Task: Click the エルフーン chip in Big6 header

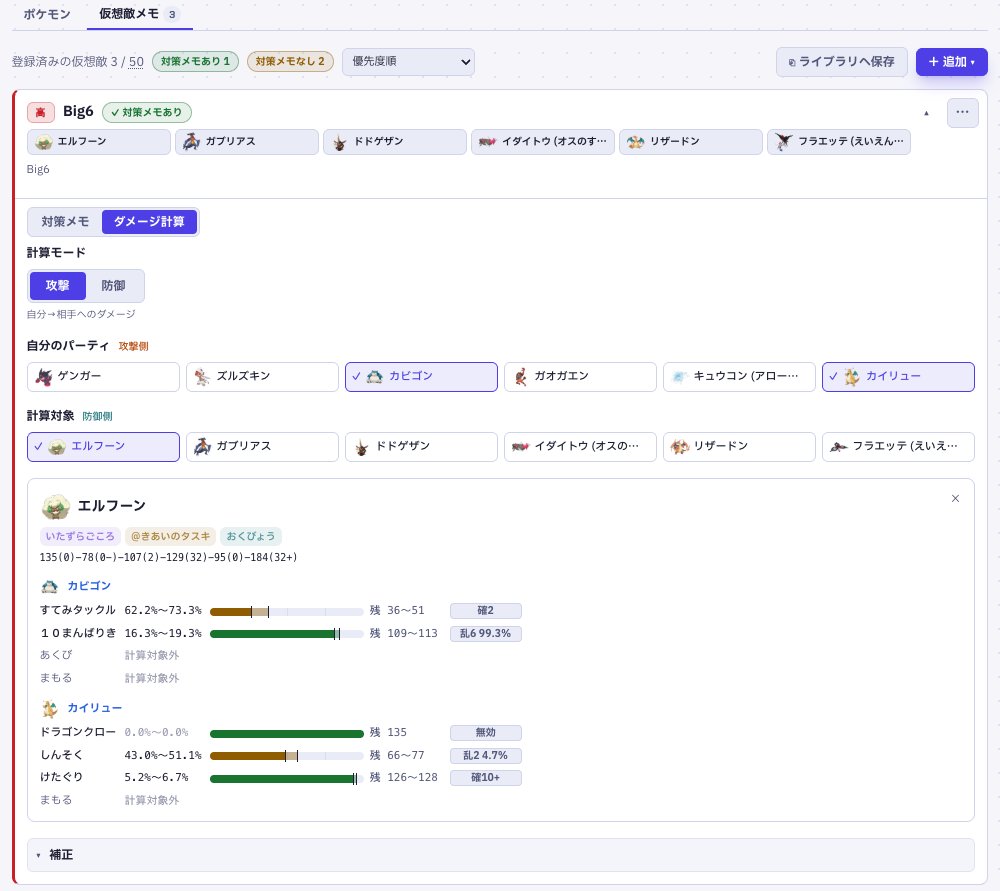Action: click(x=99, y=142)
